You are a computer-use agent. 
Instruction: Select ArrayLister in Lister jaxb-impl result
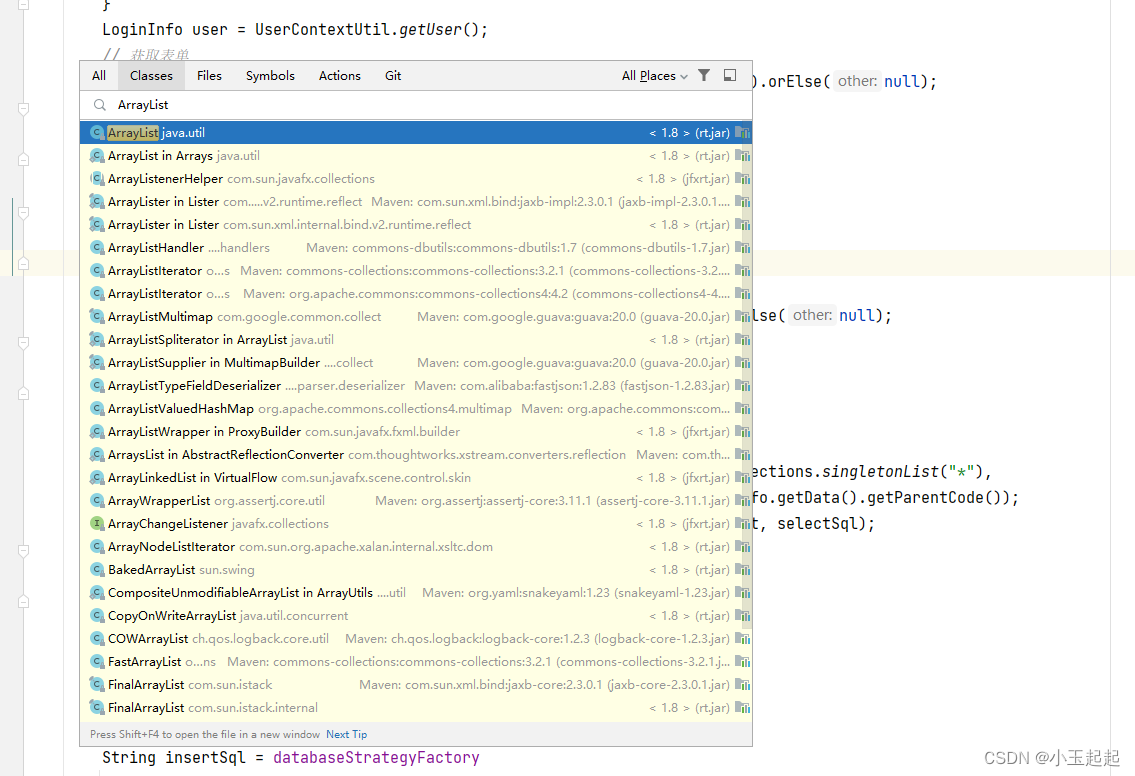(416, 201)
